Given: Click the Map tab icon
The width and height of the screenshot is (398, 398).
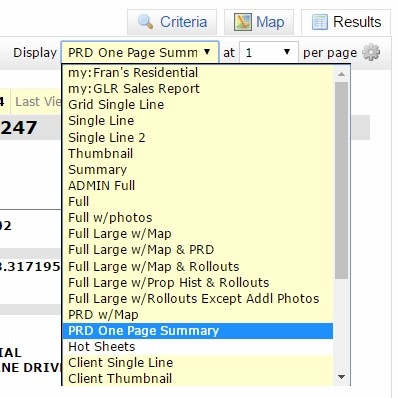Looking at the screenshot, I should coord(243,22).
